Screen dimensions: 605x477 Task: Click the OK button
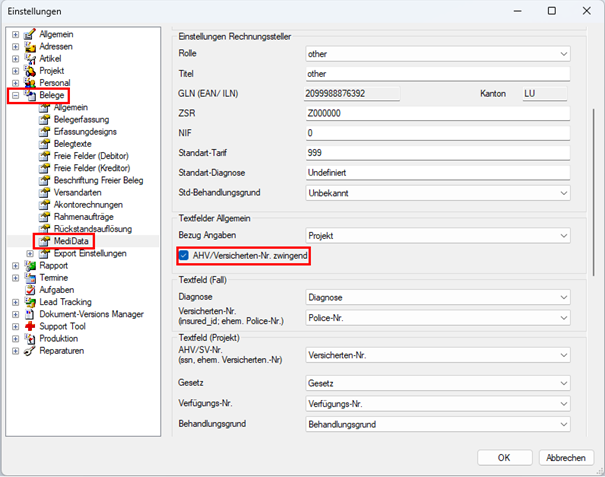coord(504,458)
